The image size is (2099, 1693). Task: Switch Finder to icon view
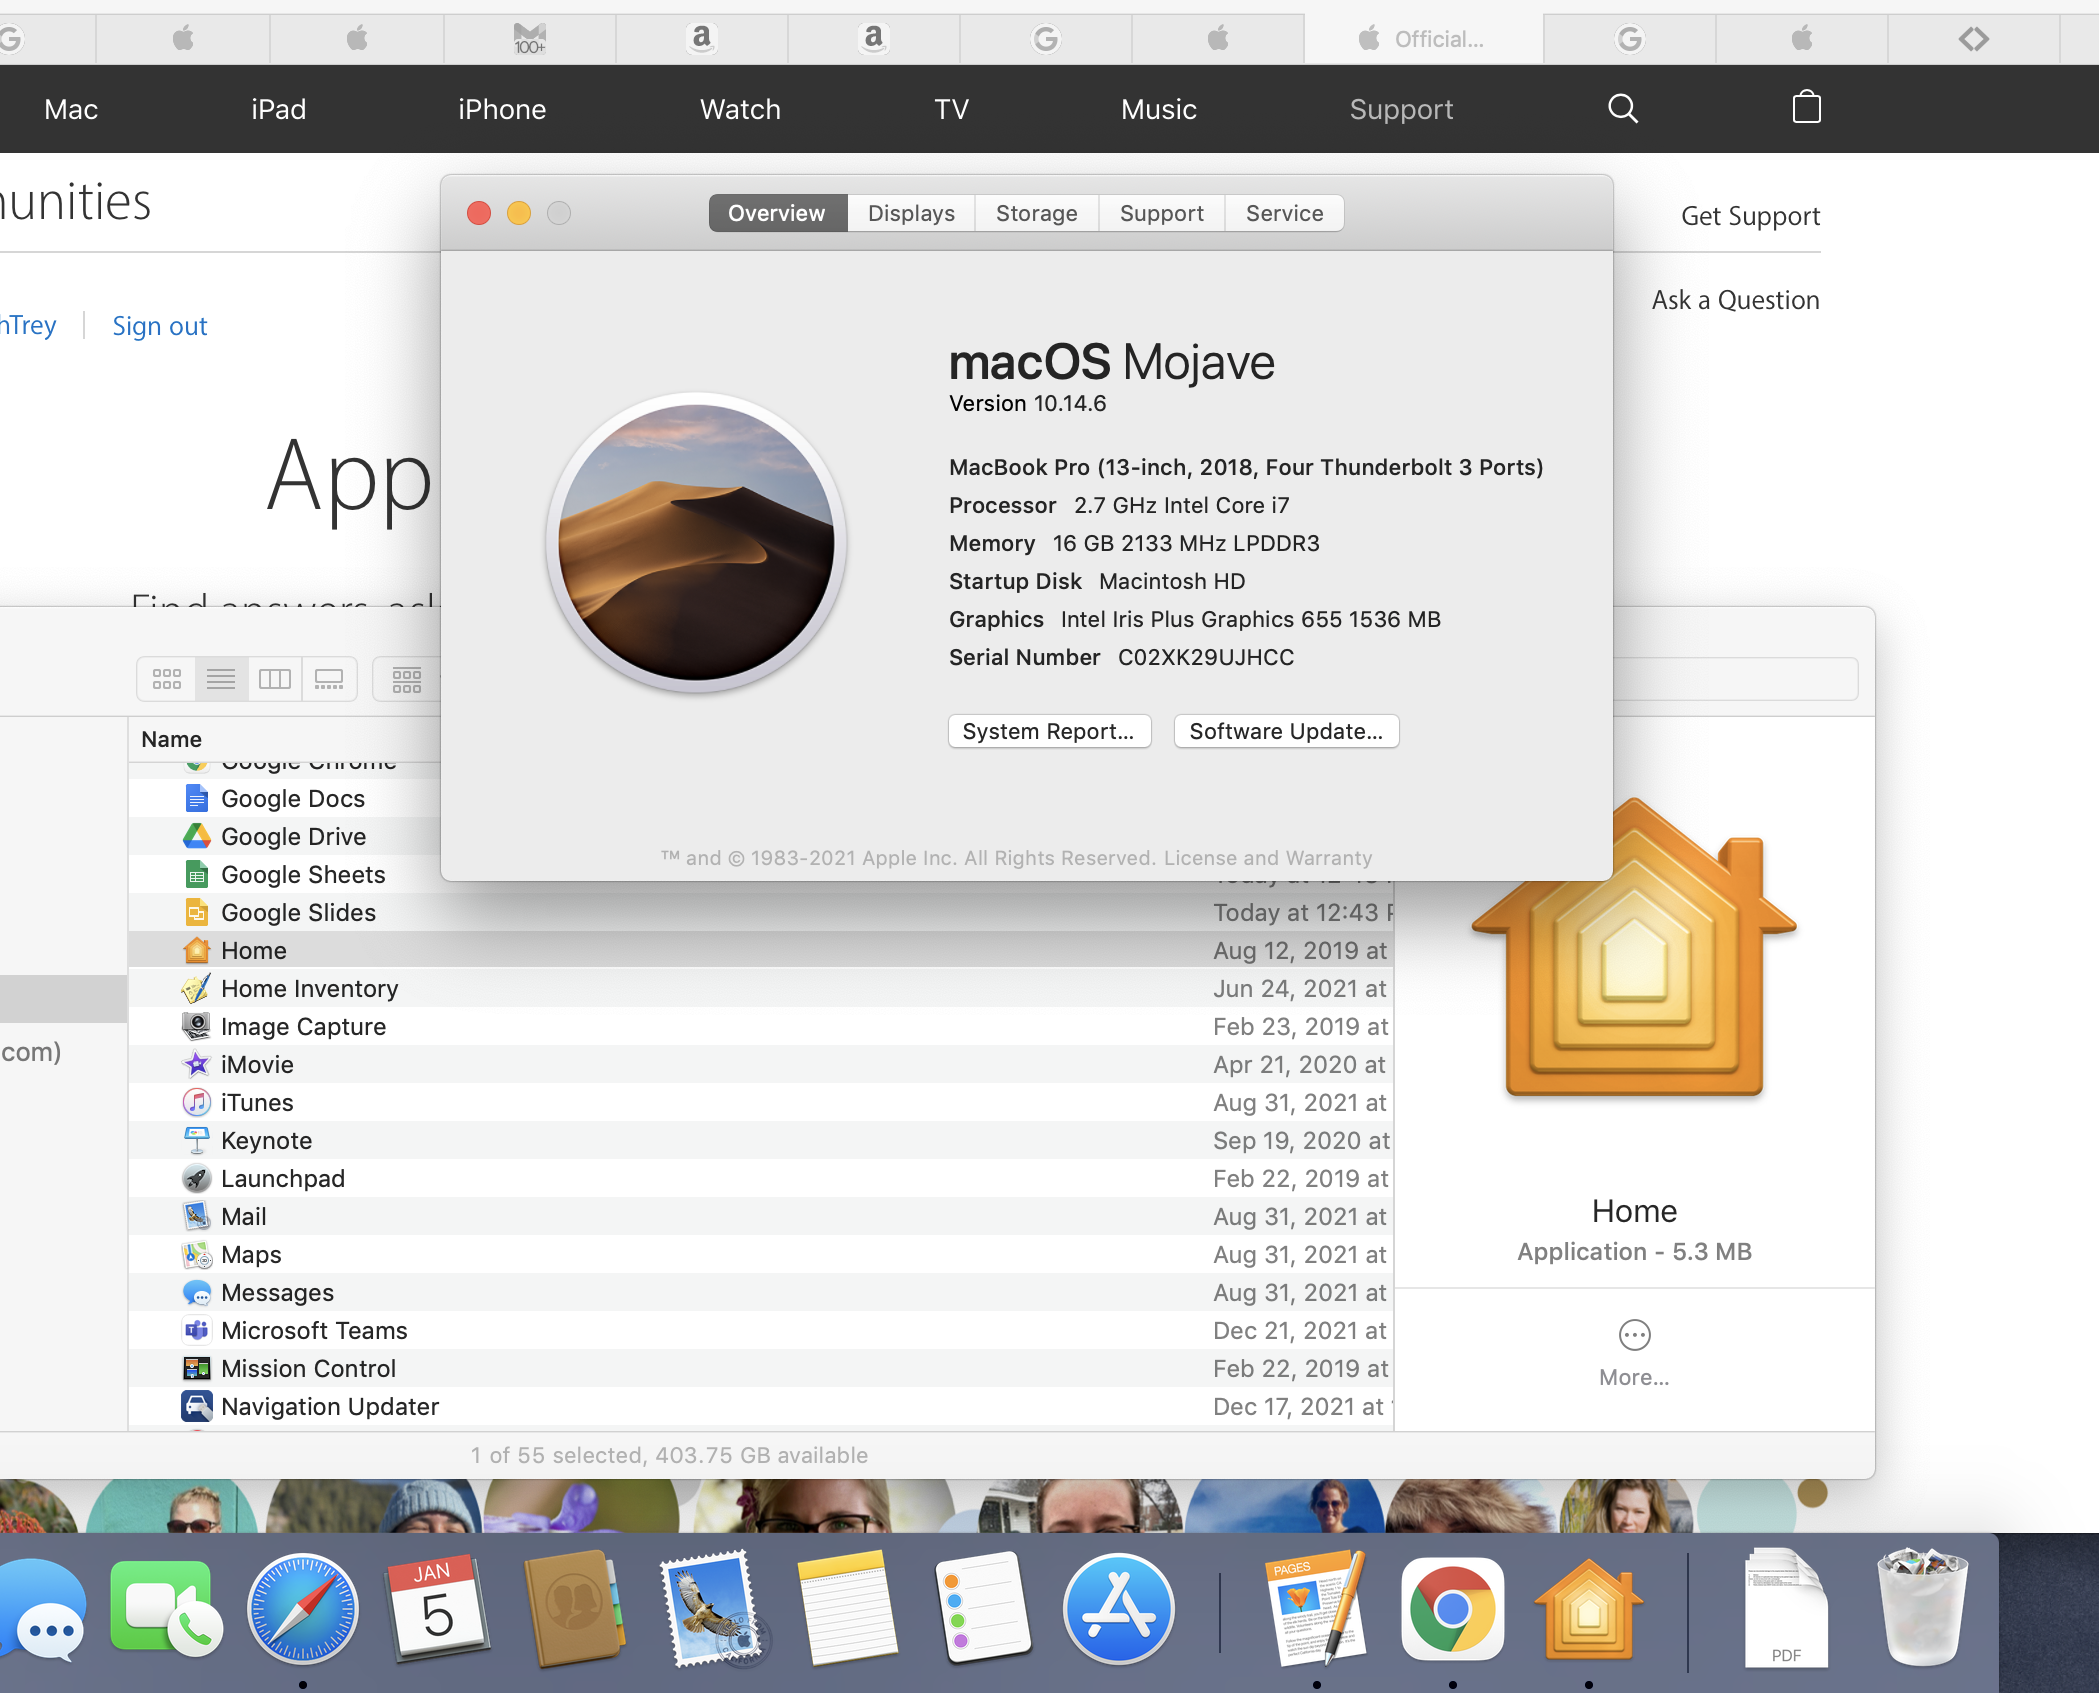[x=167, y=680]
